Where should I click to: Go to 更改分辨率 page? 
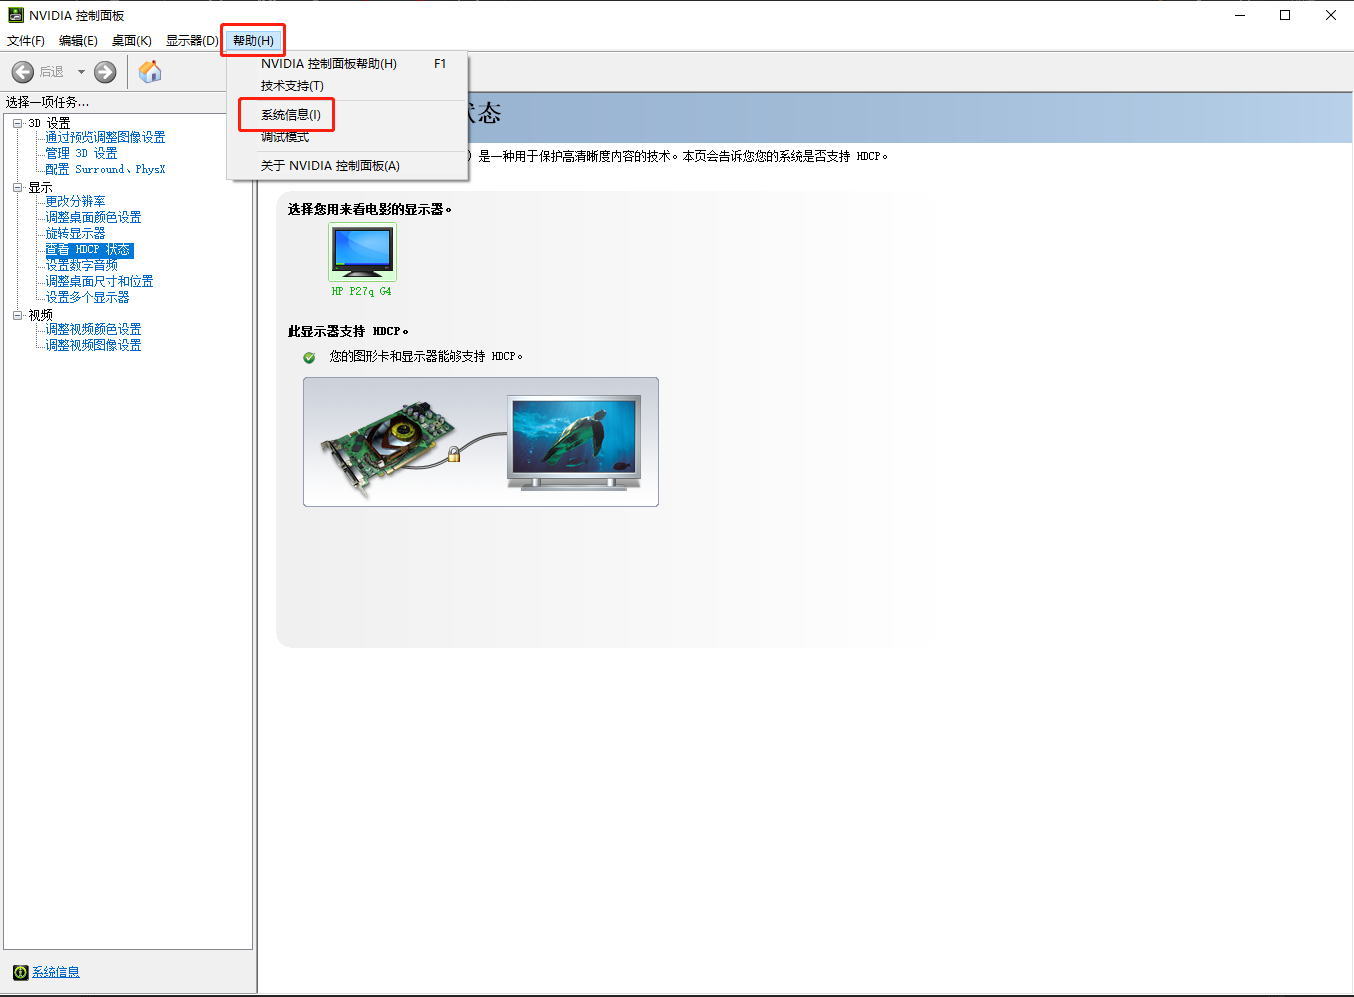75,202
